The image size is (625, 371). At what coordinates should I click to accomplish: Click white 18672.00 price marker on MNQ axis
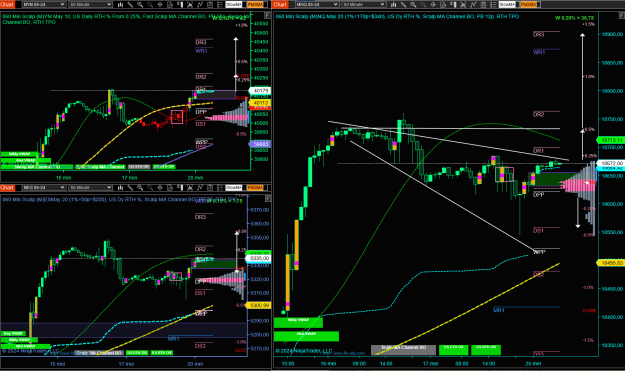click(610, 163)
